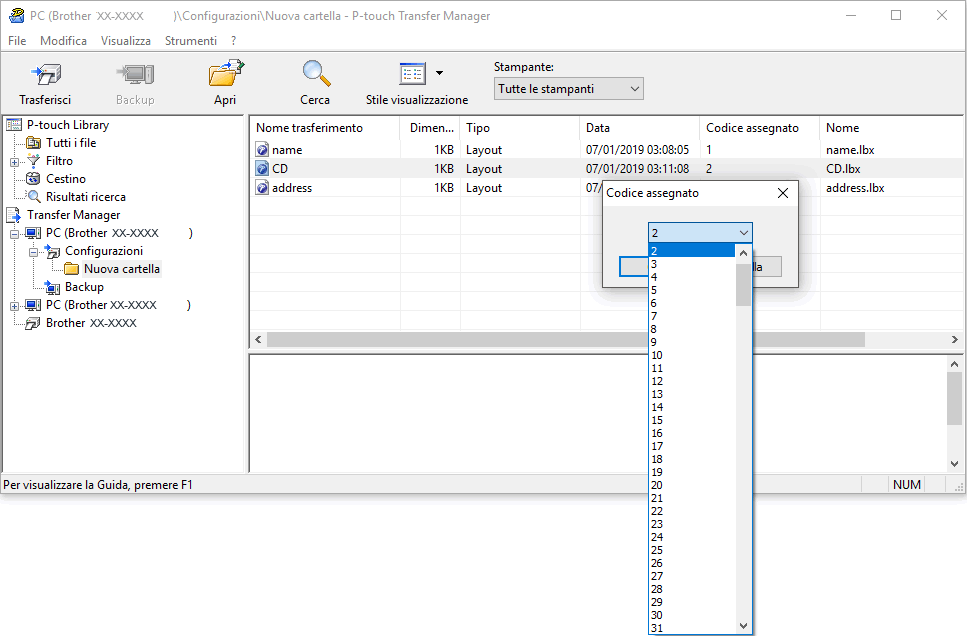Click the file list scroll left arrow
967x636 pixels.
[258, 339]
